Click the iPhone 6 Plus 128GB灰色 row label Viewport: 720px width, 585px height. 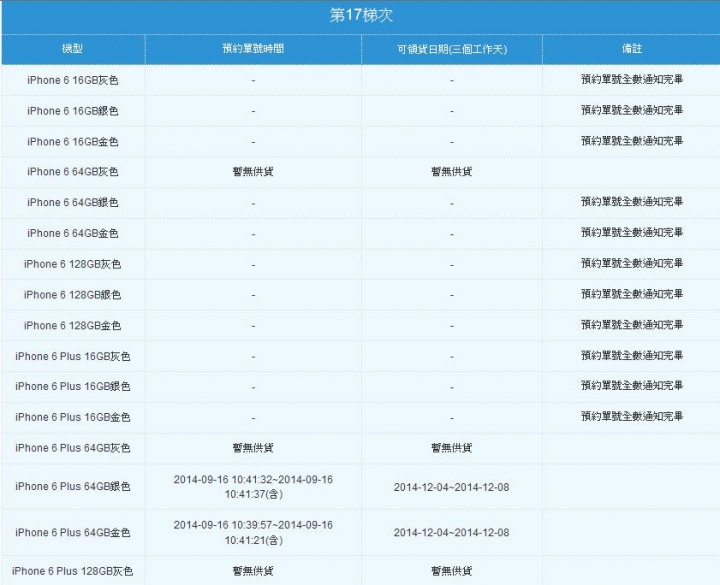point(73,571)
